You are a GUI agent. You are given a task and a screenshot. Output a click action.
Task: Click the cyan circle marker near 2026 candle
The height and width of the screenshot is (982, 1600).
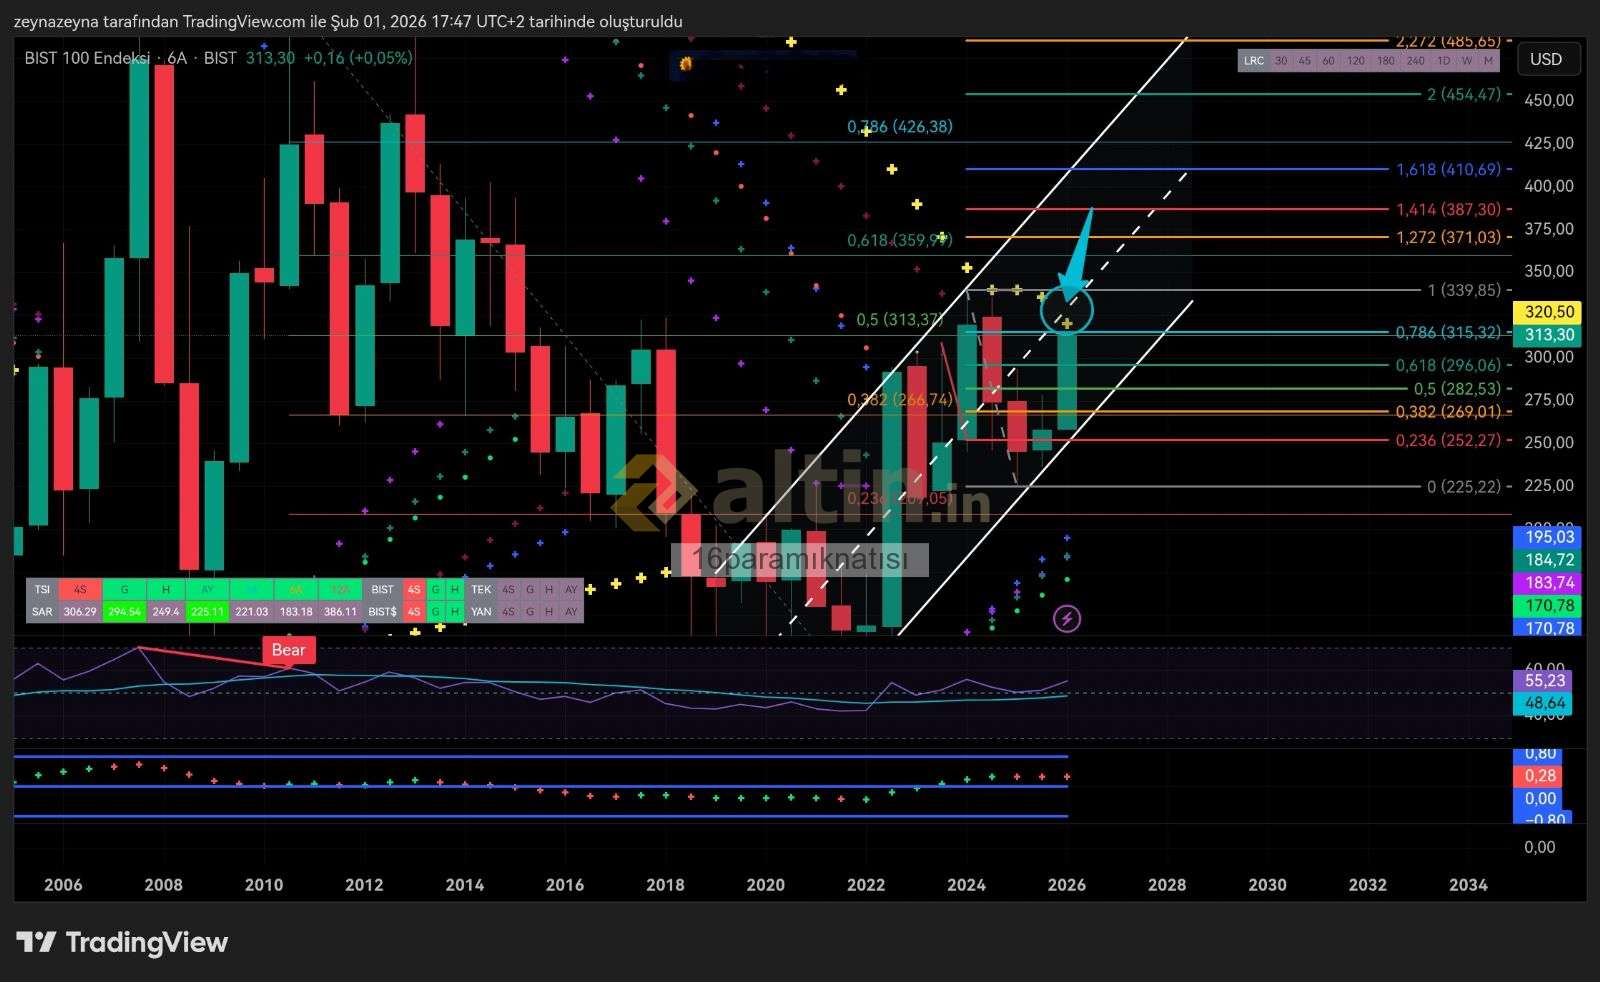[1067, 309]
